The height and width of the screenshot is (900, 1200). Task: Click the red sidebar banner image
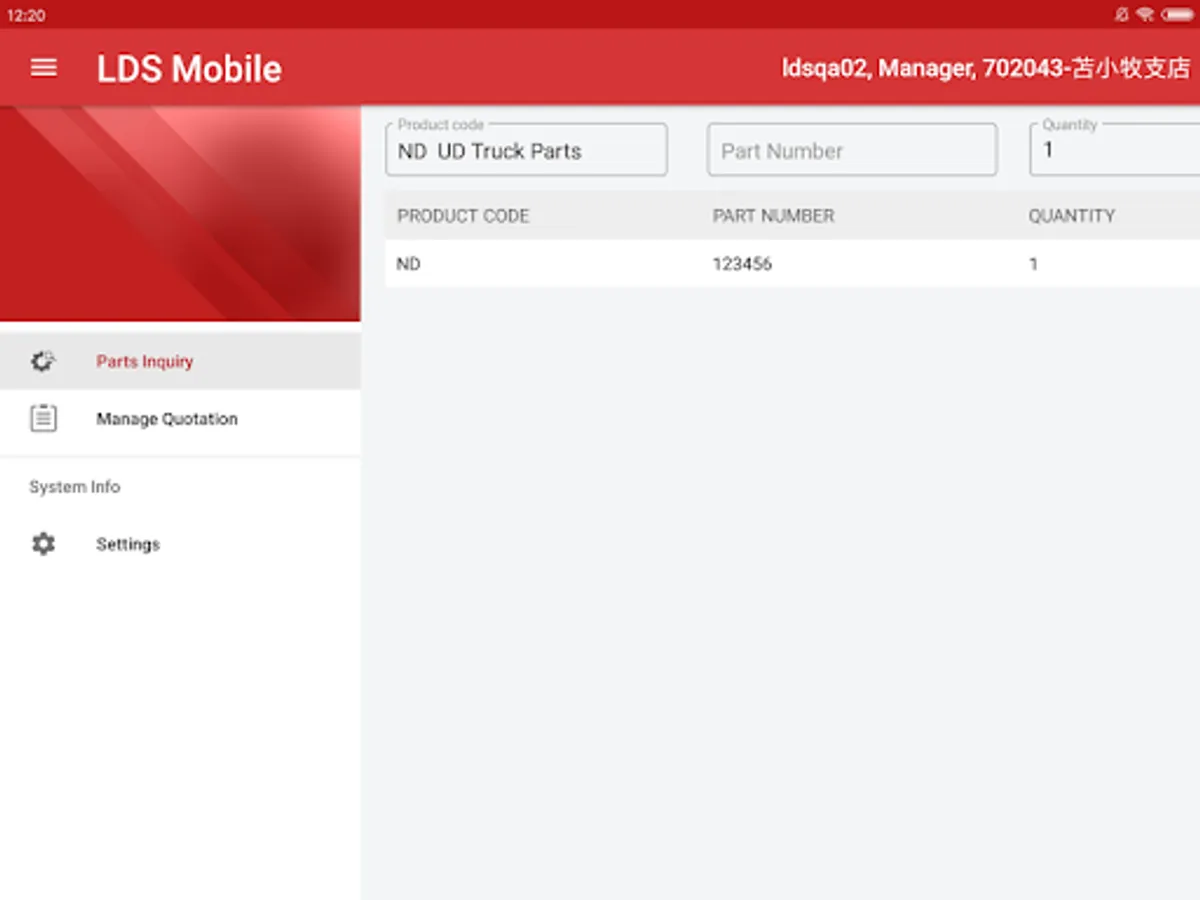[180, 213]
